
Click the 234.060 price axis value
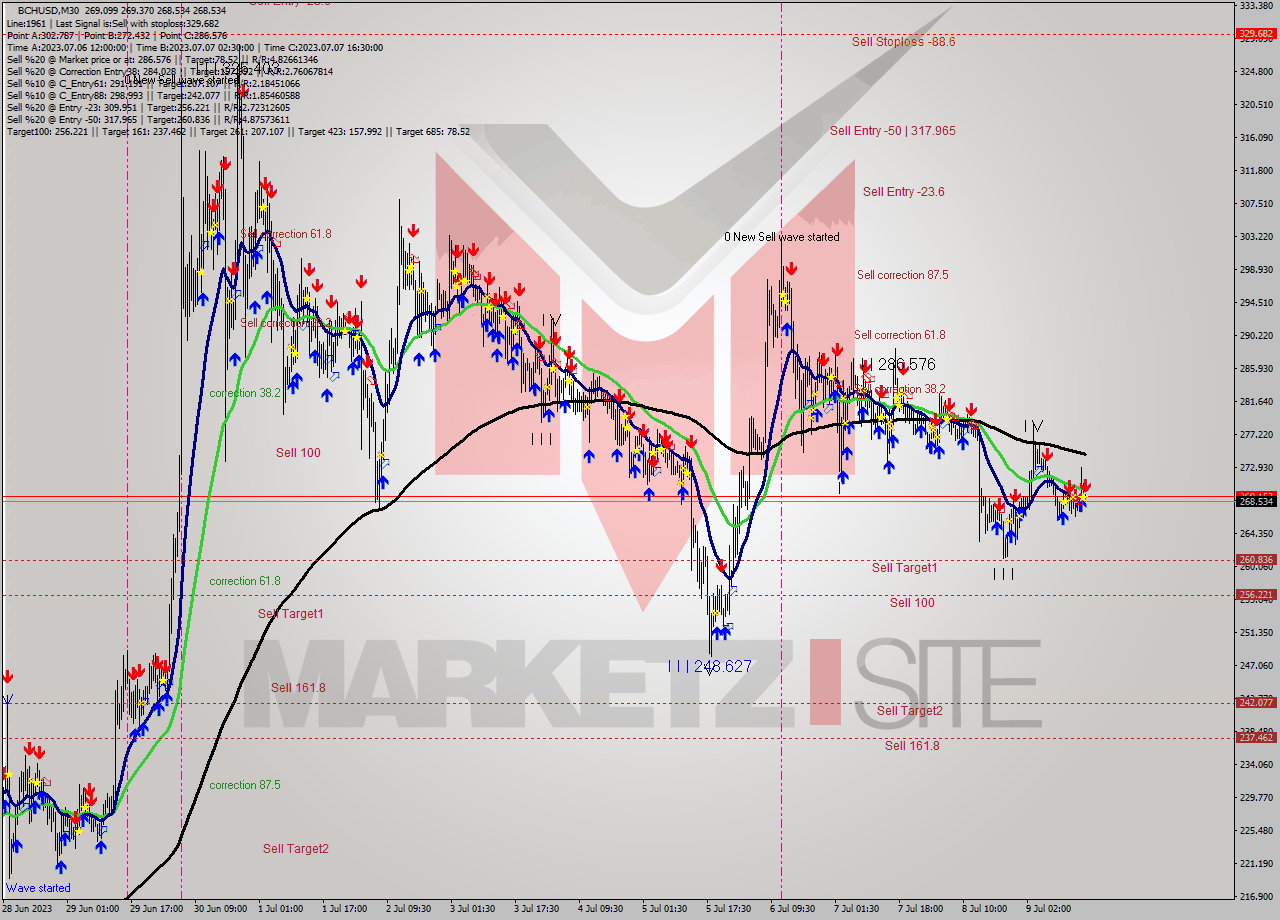(x=1256, y=765)
